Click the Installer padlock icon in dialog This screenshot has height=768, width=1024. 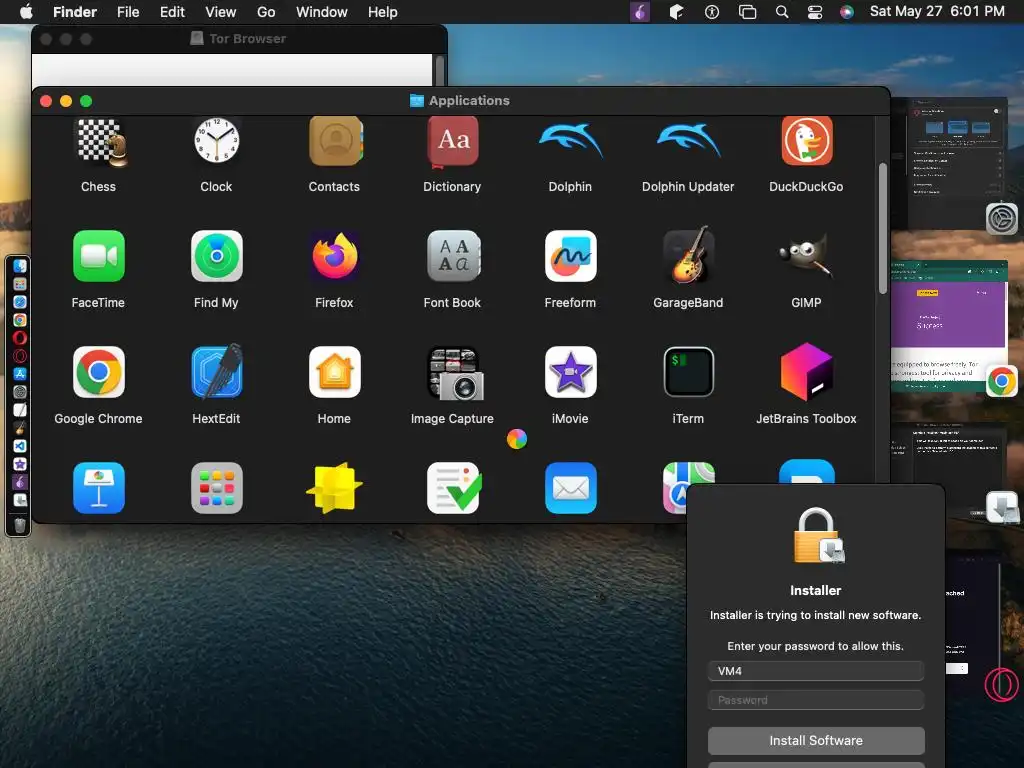818,536
